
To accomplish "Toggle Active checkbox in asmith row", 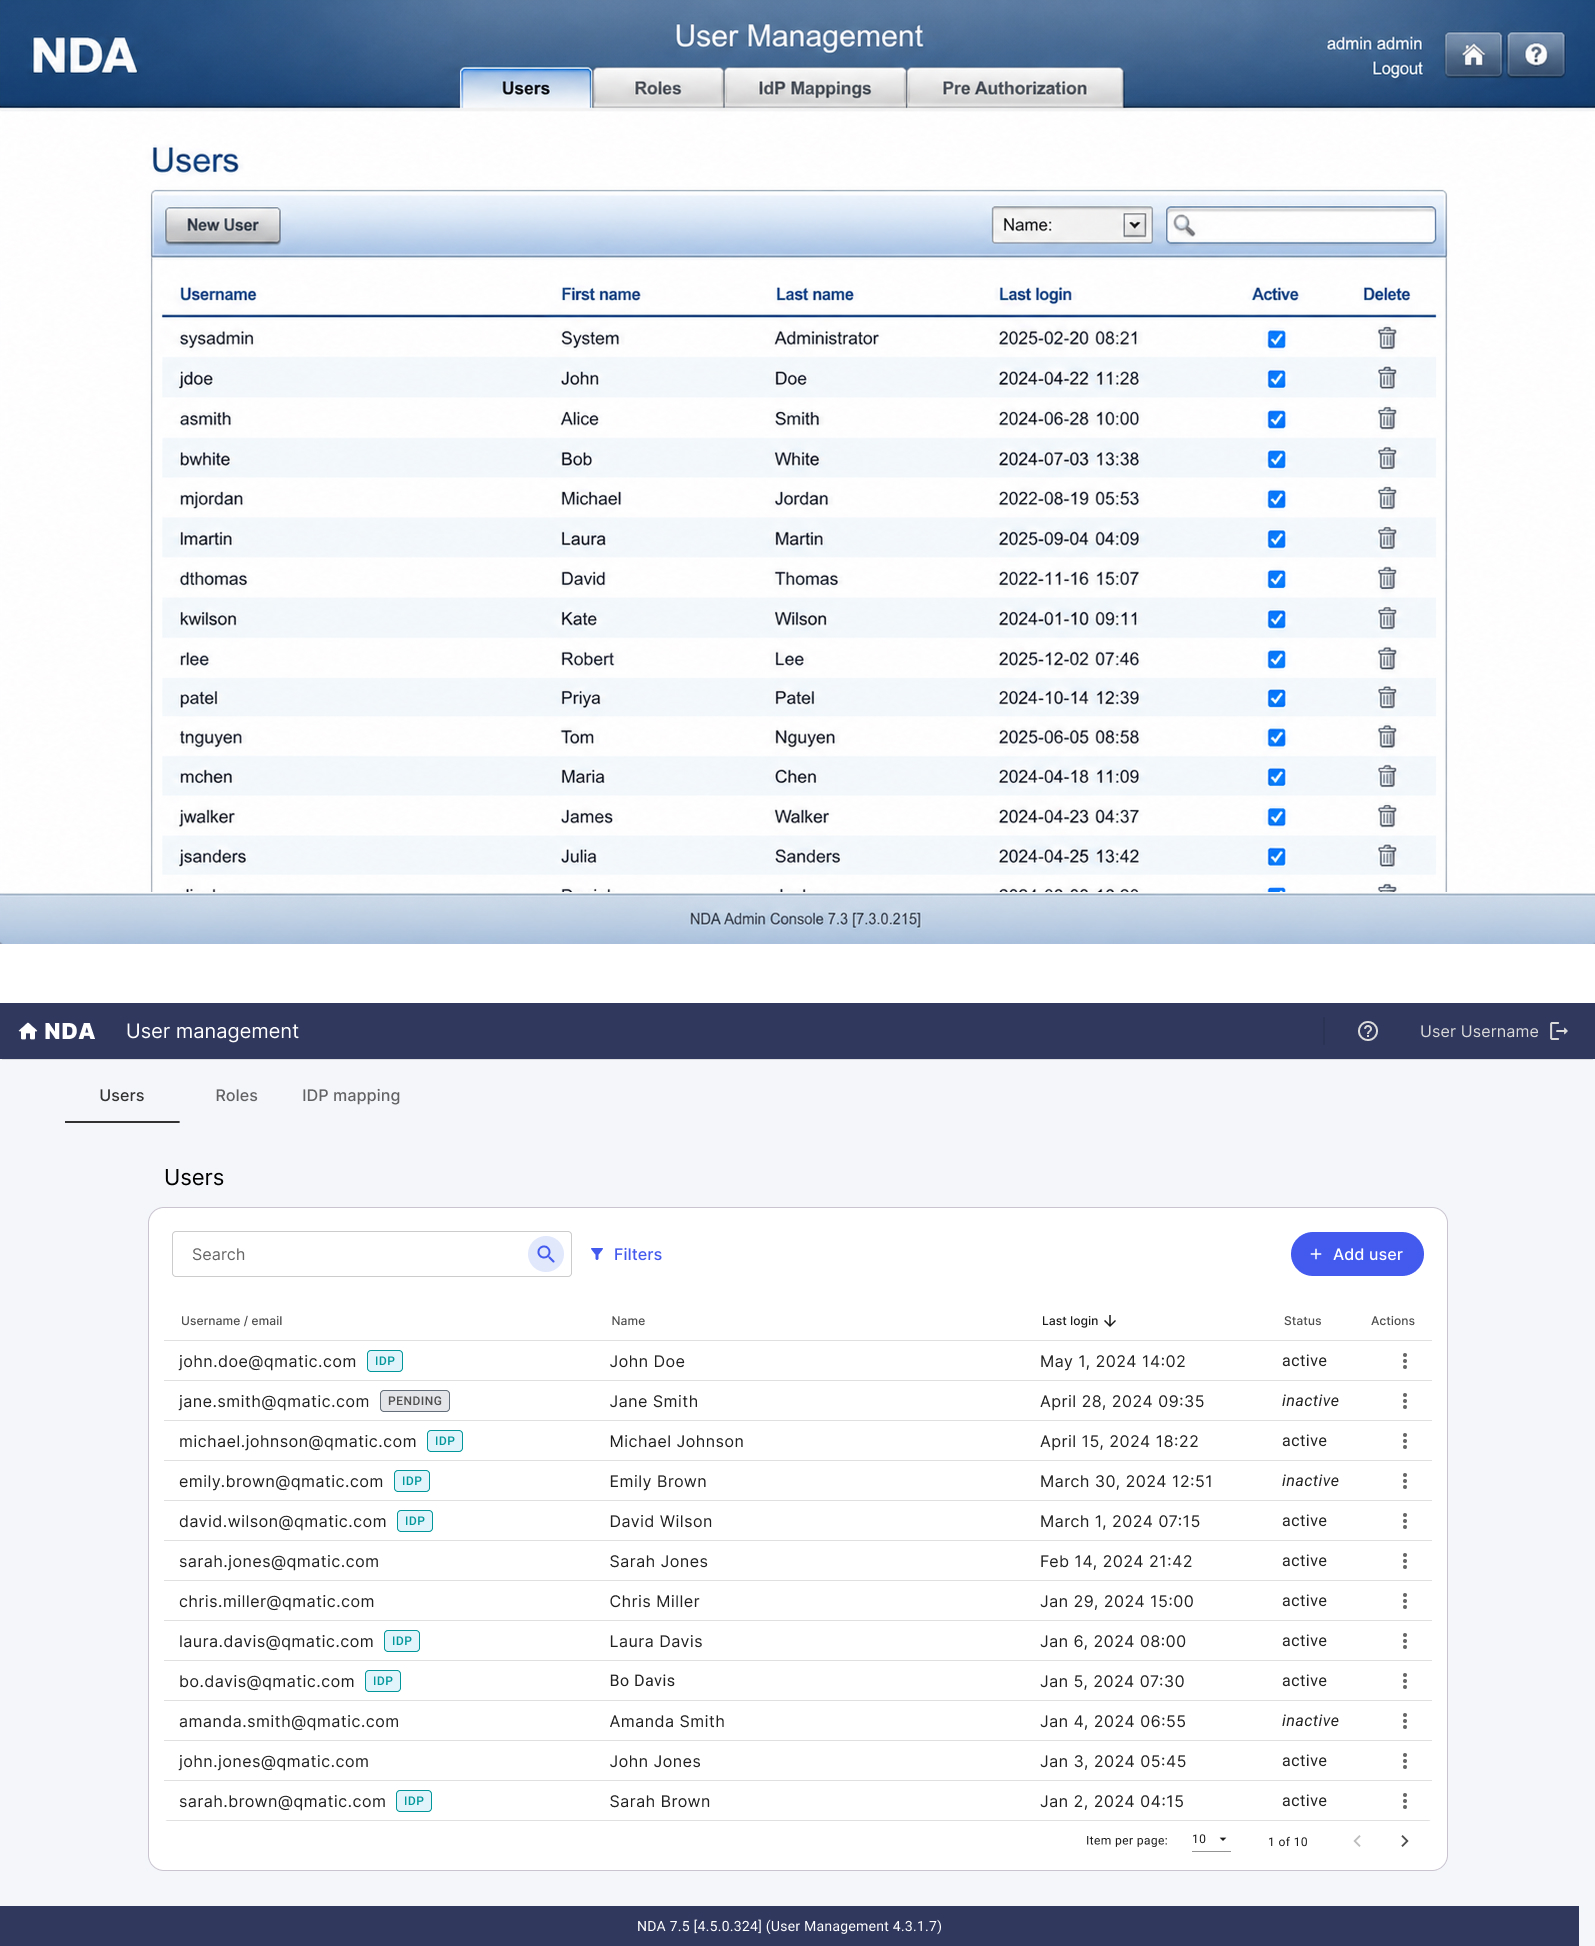I will tap(1277, 419).
